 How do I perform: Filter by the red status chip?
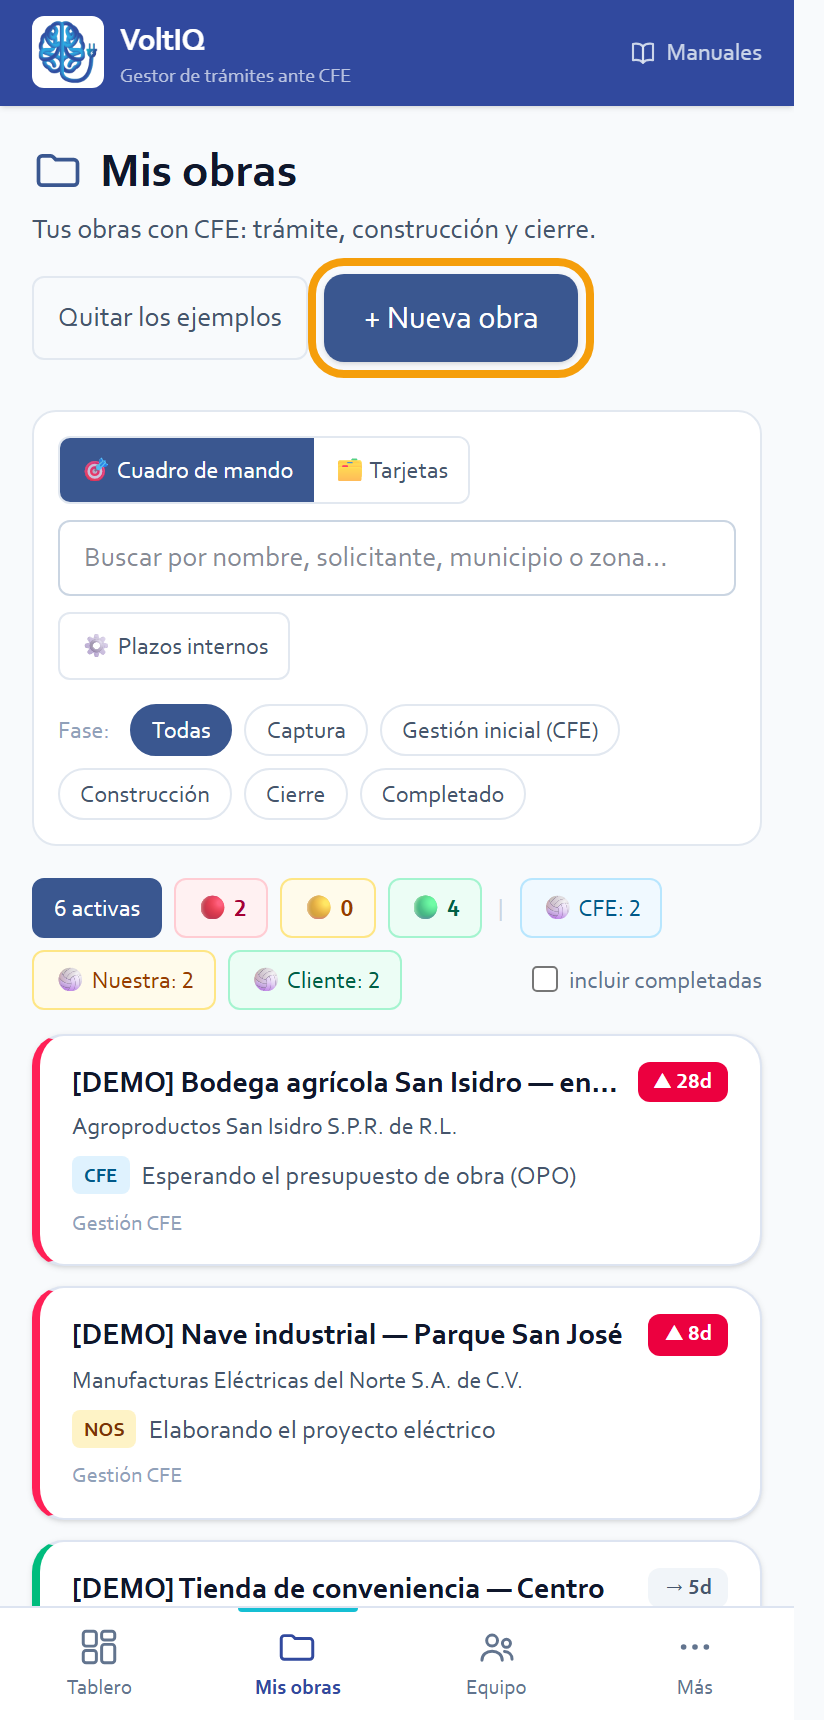221,908
